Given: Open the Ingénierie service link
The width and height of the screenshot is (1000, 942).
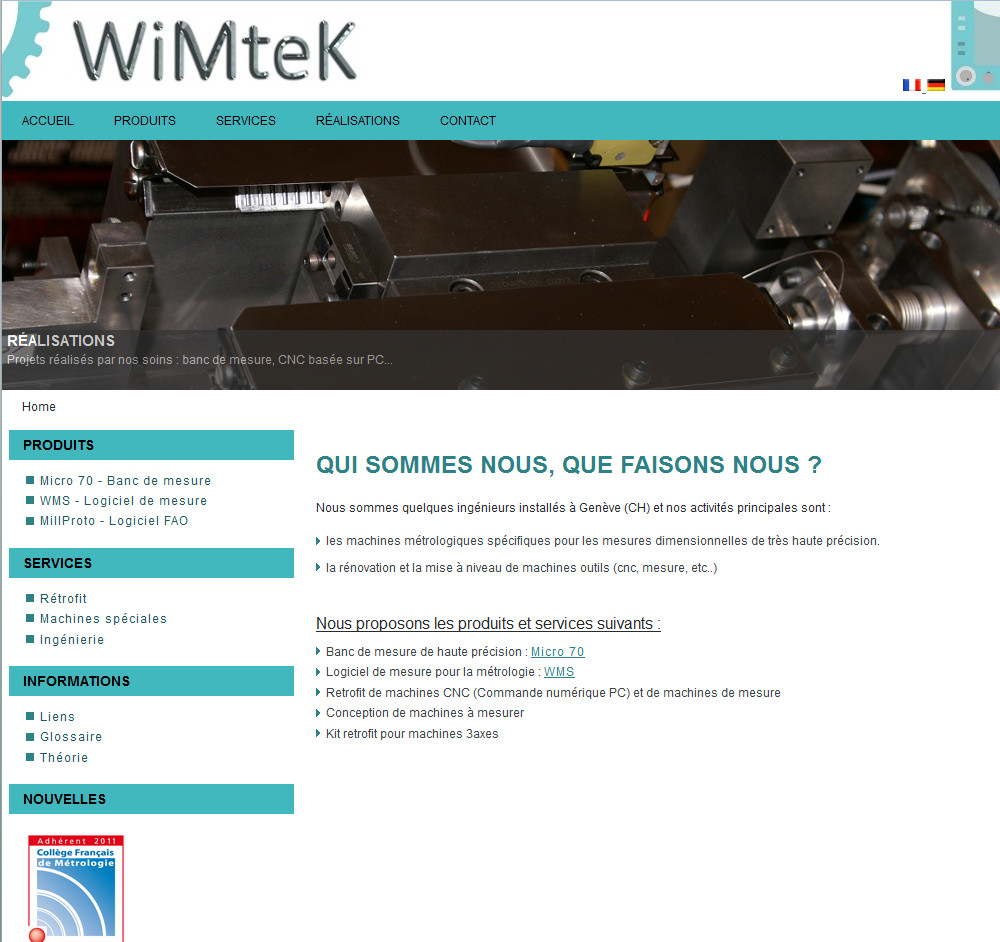Looking at the screenshot, I should 71,640.
